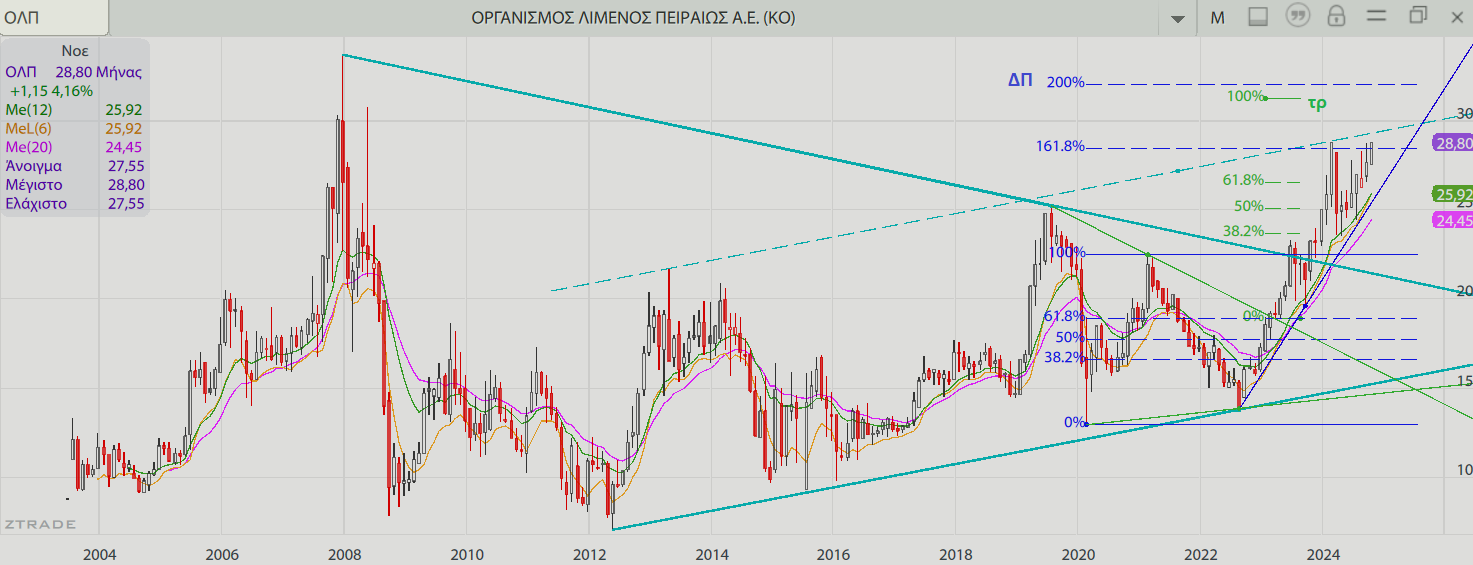Click the green 38.2% retracement label
This screenshot has width=1473, height=565.
point(1244,231)
